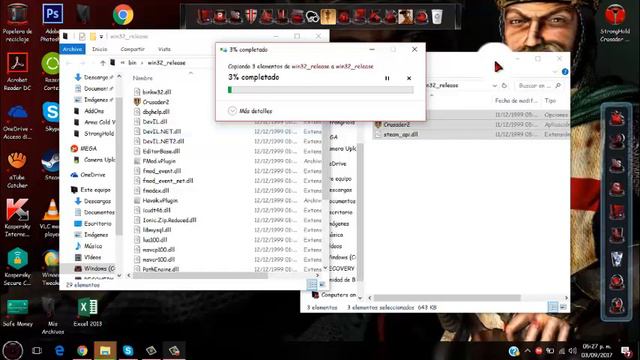
Task: Select Windows (C:) drive in left pane
Action: 99,269
